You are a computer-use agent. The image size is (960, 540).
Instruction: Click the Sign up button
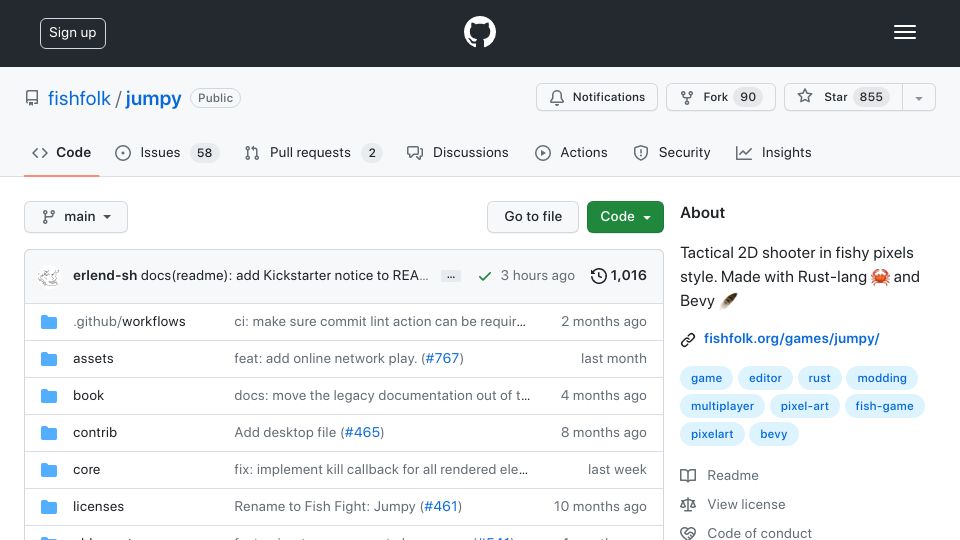(73, 33)
